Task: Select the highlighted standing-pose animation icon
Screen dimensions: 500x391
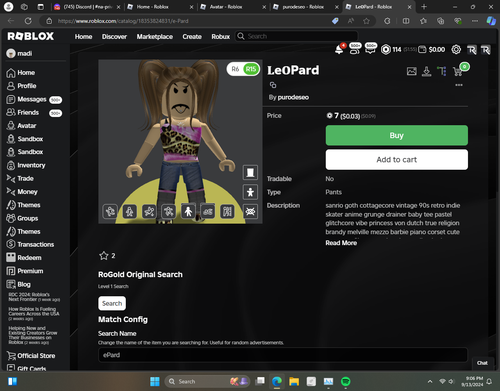Action: click(188, 211)
